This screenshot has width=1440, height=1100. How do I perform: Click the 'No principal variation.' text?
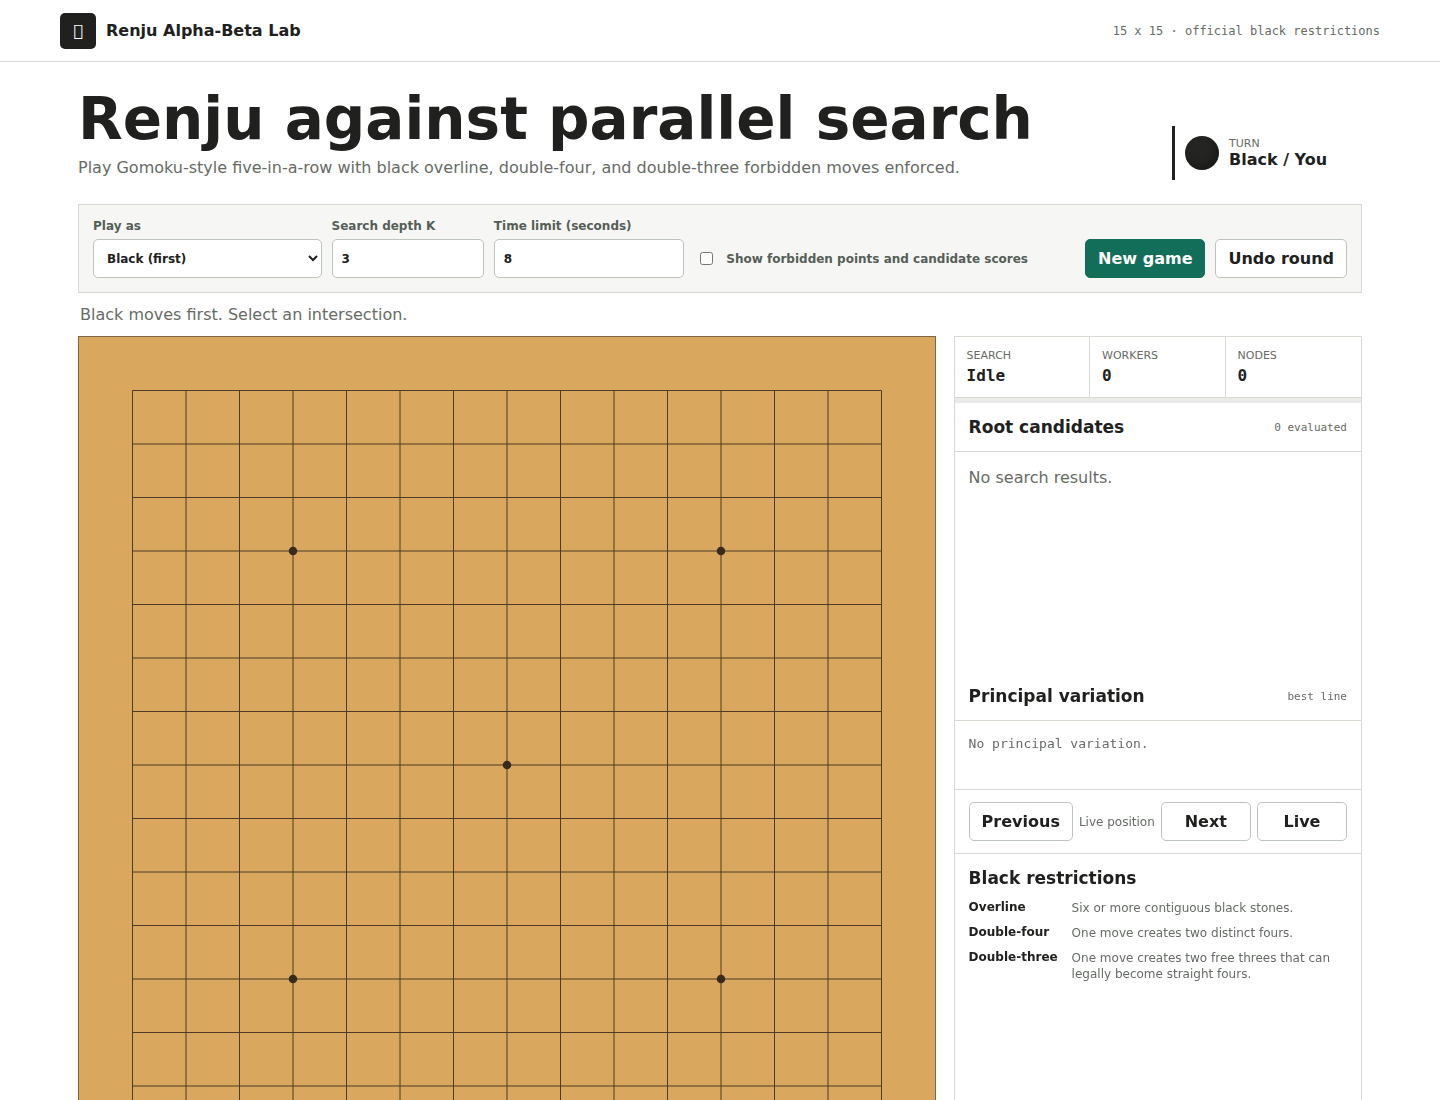(1058, 744)
